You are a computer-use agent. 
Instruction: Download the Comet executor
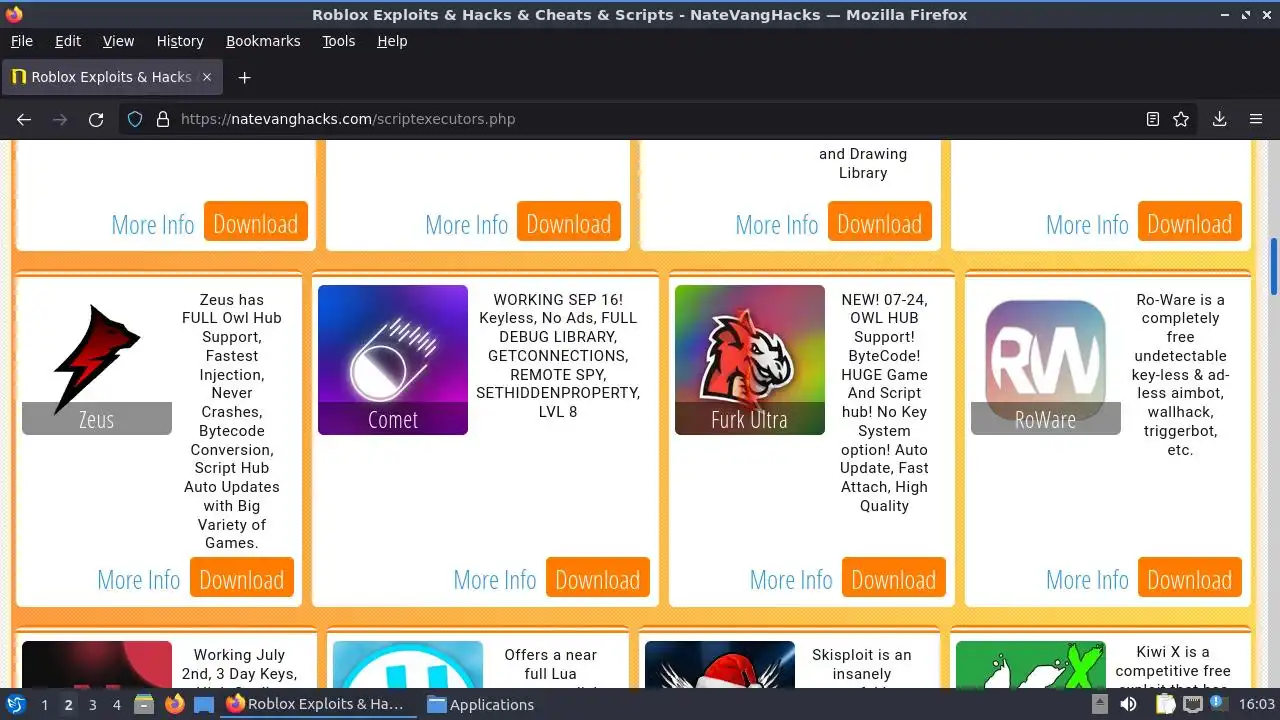click(598, 579)
